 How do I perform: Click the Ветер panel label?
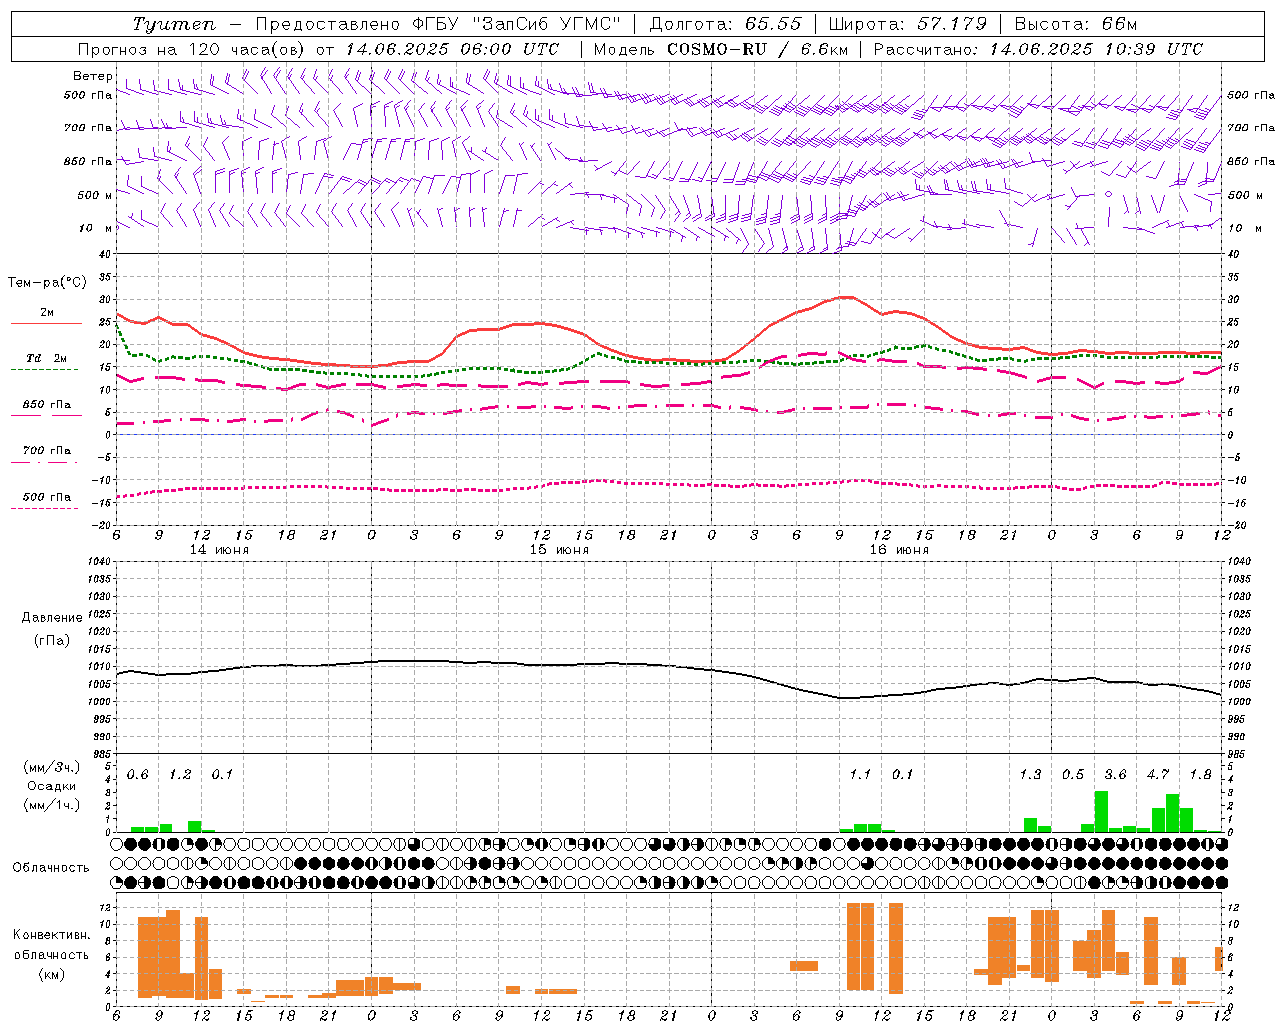coord(93,76)
